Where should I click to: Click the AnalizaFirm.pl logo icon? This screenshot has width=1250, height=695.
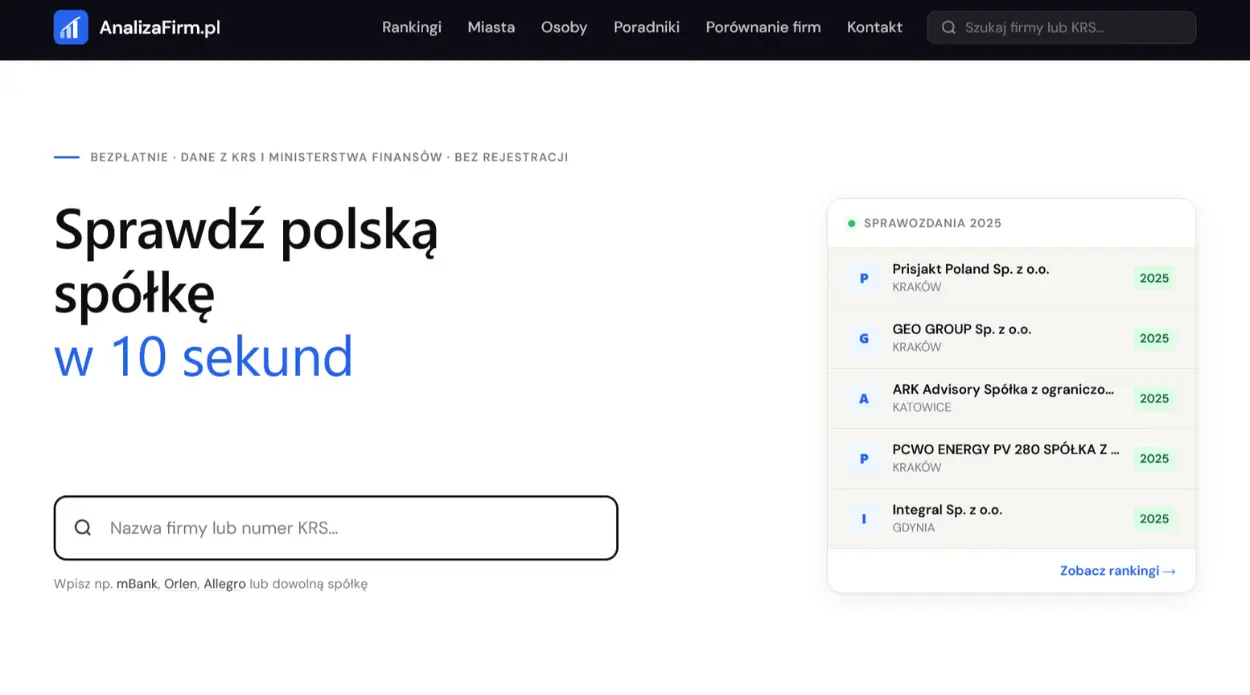(70, 27)
